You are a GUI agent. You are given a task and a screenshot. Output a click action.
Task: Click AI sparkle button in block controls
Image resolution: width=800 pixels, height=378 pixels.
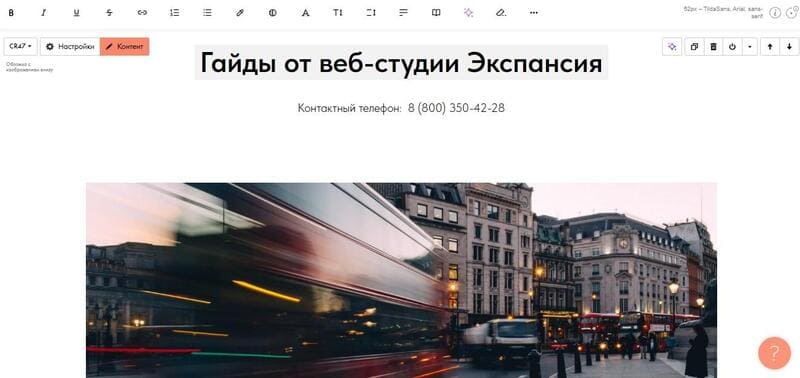tap(672, 47)
